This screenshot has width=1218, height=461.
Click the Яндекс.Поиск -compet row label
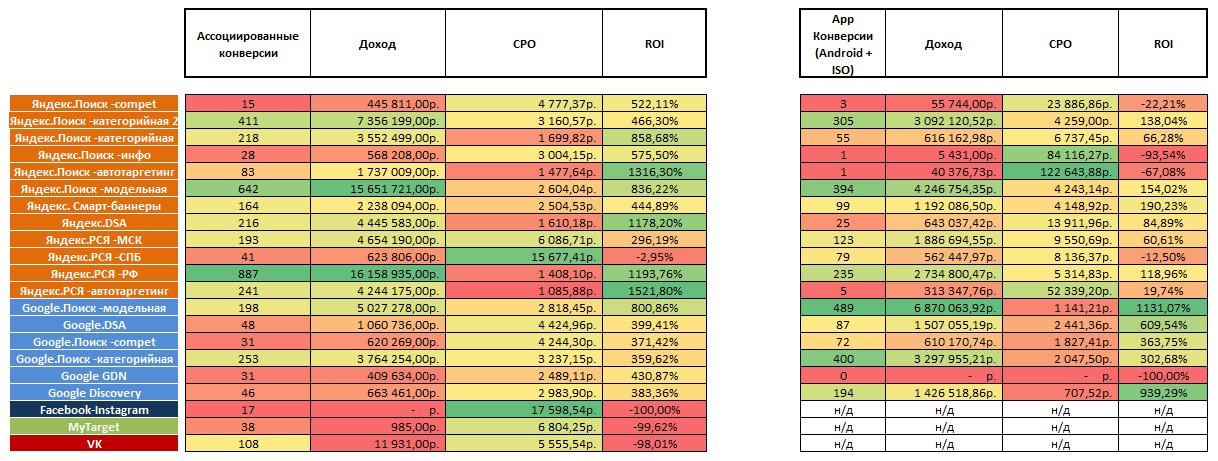[95, 103]
